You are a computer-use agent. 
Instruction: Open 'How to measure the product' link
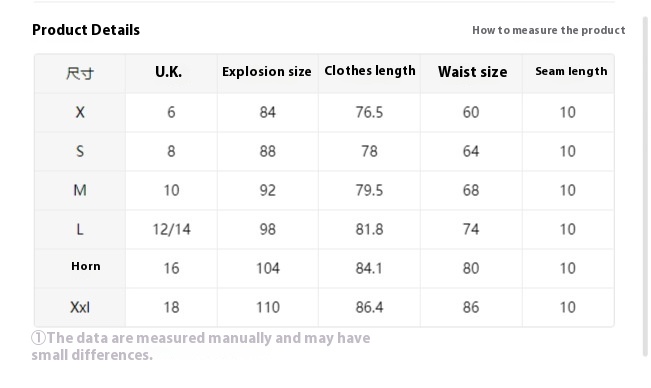pos(548,30)
